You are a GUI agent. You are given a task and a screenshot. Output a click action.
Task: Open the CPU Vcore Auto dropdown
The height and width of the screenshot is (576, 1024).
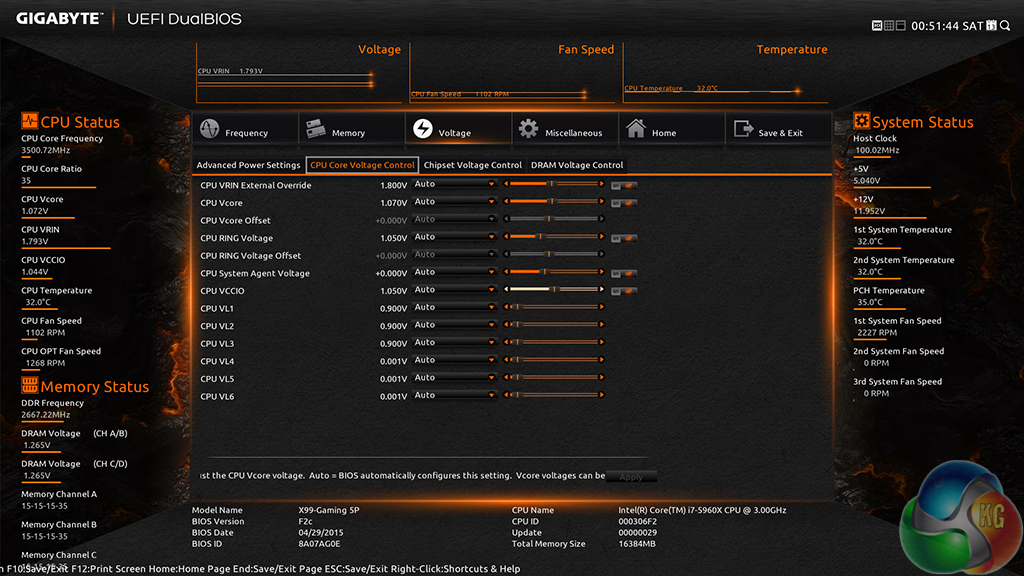tap(455, 202)
